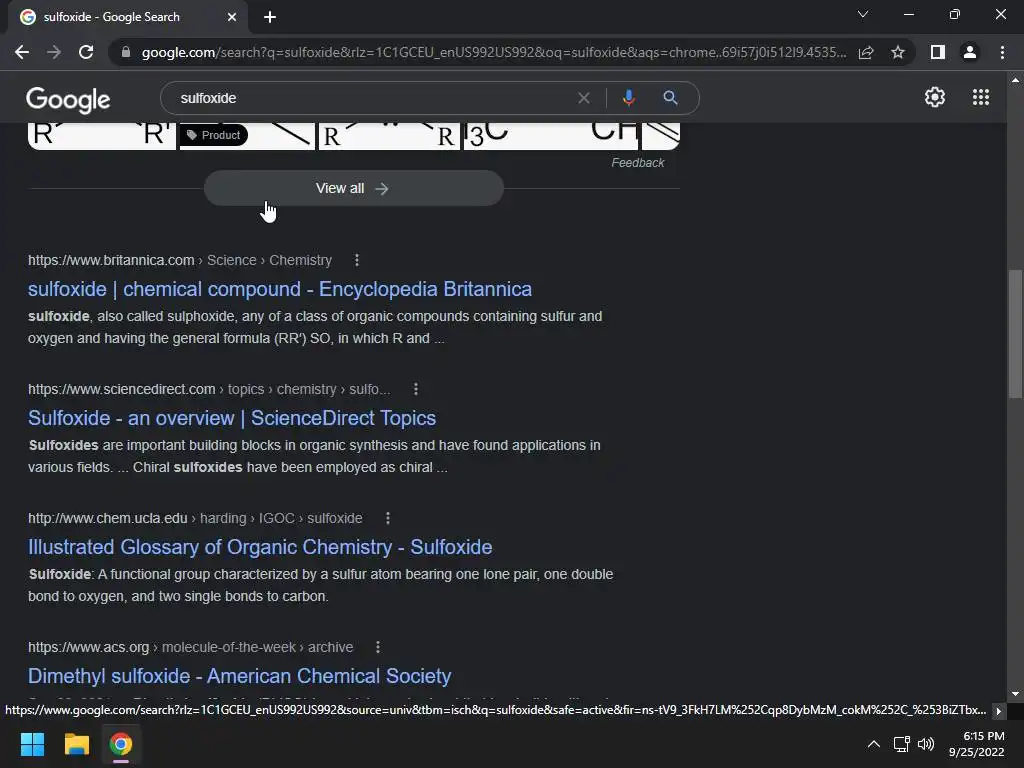This screenshot has width=1024, height=768.
Task: Open Britannica sulfoxide chemical compound result
Action: click(x=280, y=289)
